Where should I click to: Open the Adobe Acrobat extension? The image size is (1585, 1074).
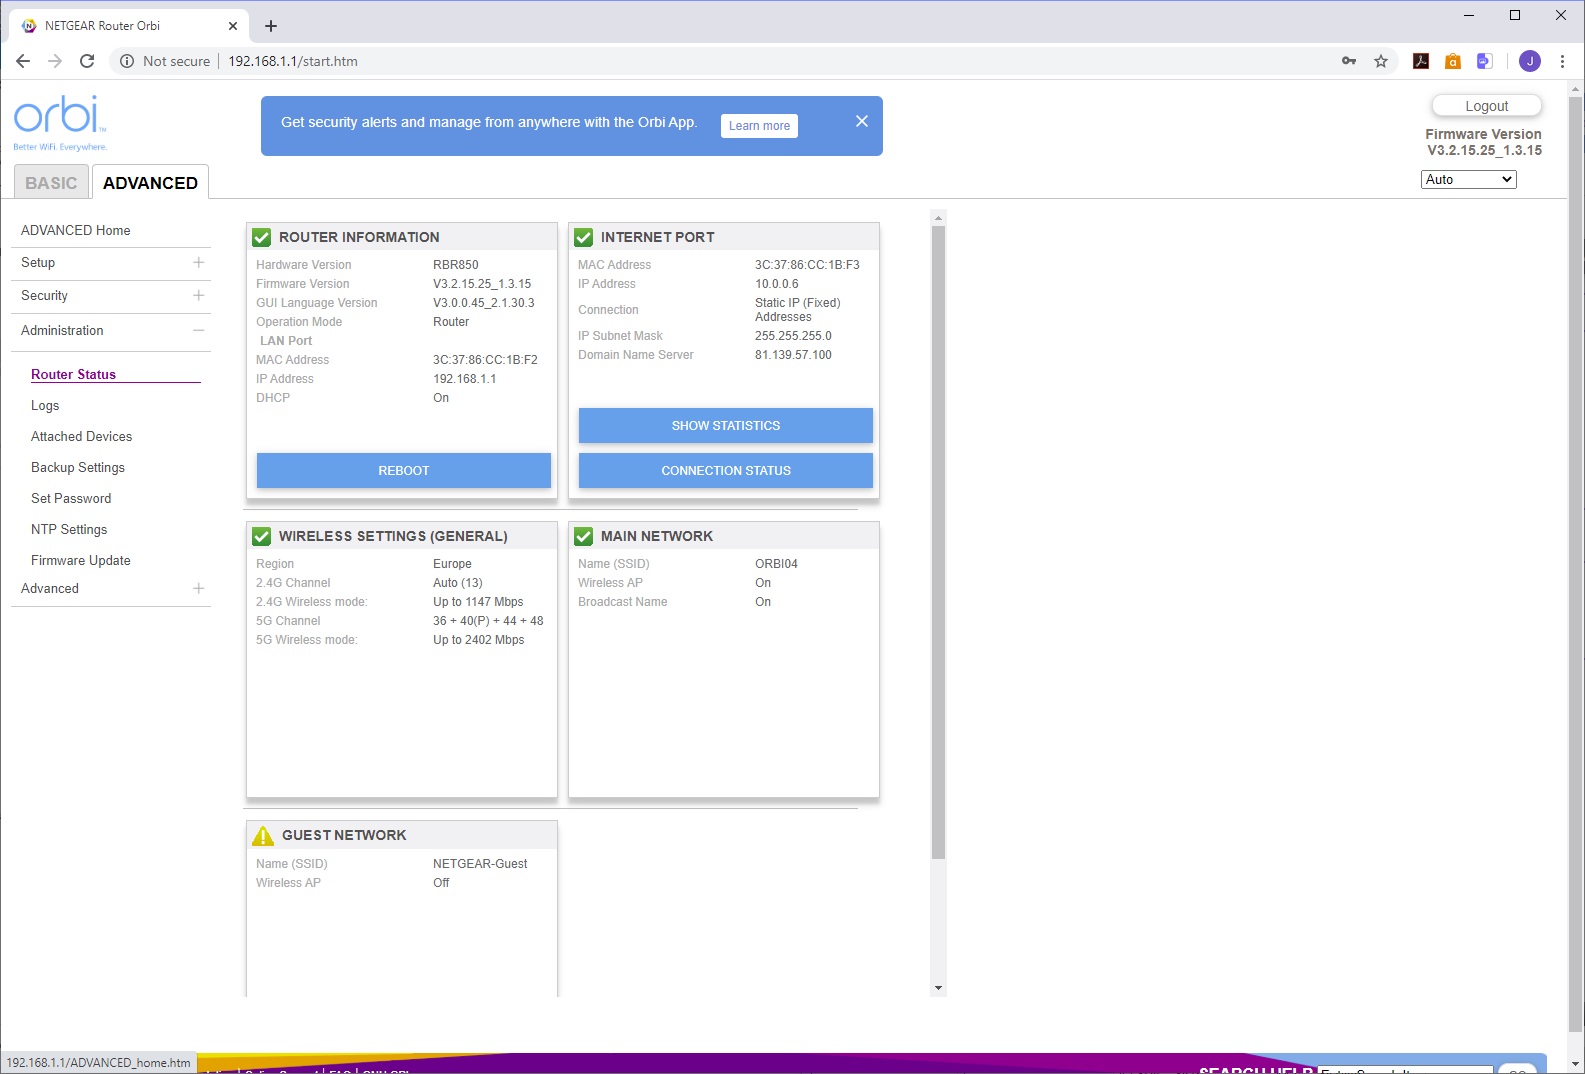[x=1421, y=61]
